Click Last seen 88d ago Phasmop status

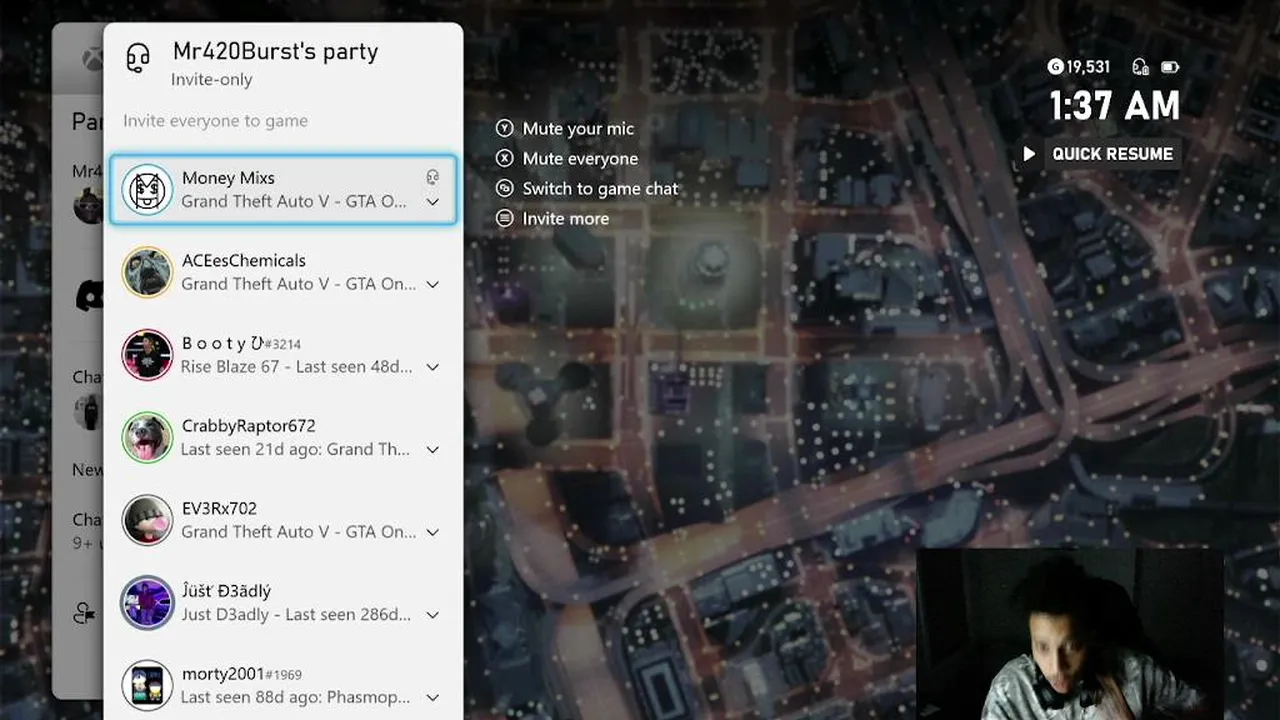coord(295,697)
